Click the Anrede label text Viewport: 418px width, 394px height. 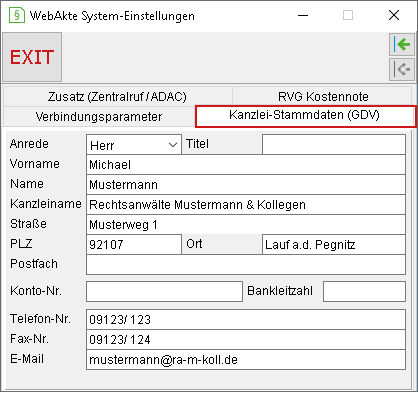click(29, 144)
